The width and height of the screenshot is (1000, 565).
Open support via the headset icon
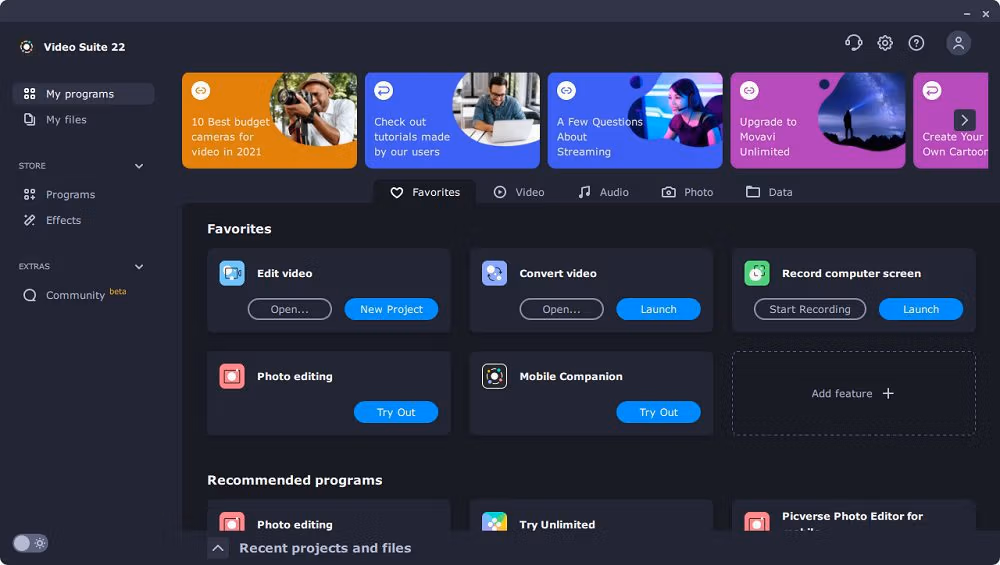(x=853, y=43)
